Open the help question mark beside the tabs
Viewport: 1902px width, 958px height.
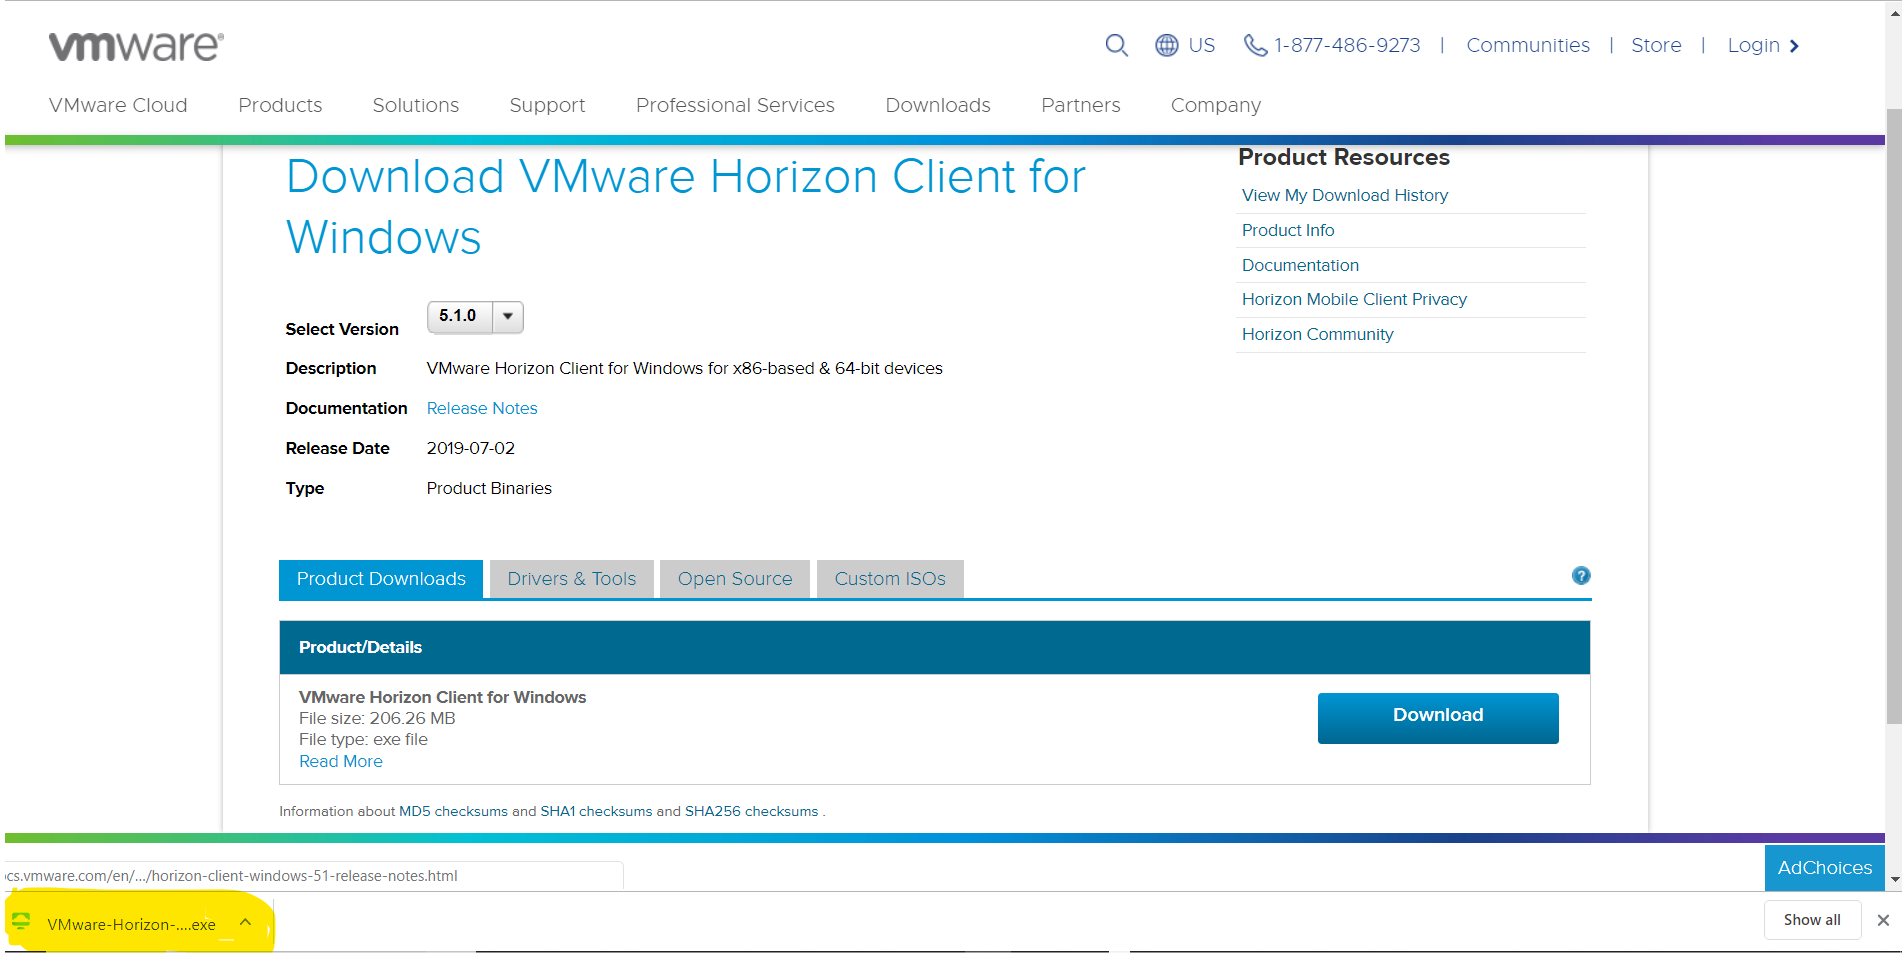click(1580, 576)
